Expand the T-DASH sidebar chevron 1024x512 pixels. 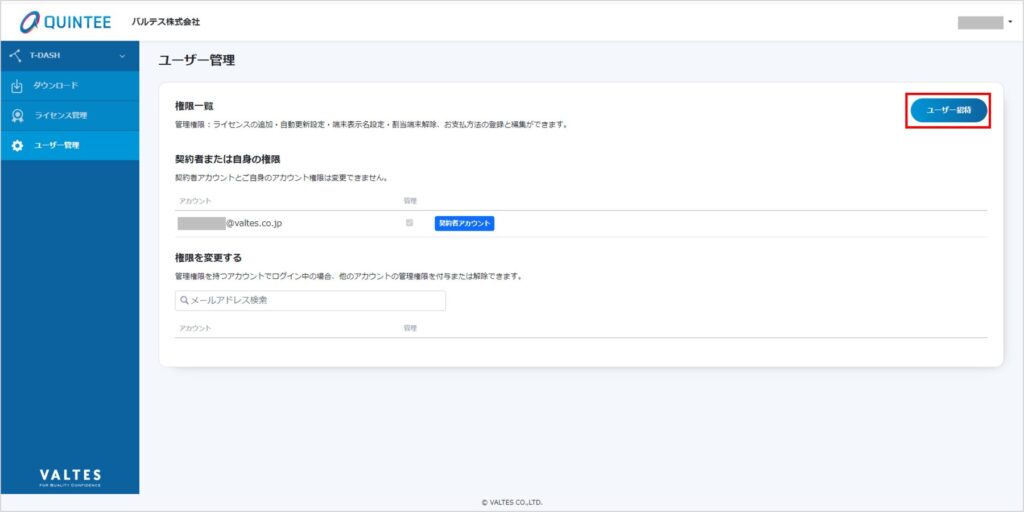pyautogui.click(x=122, y=56)
